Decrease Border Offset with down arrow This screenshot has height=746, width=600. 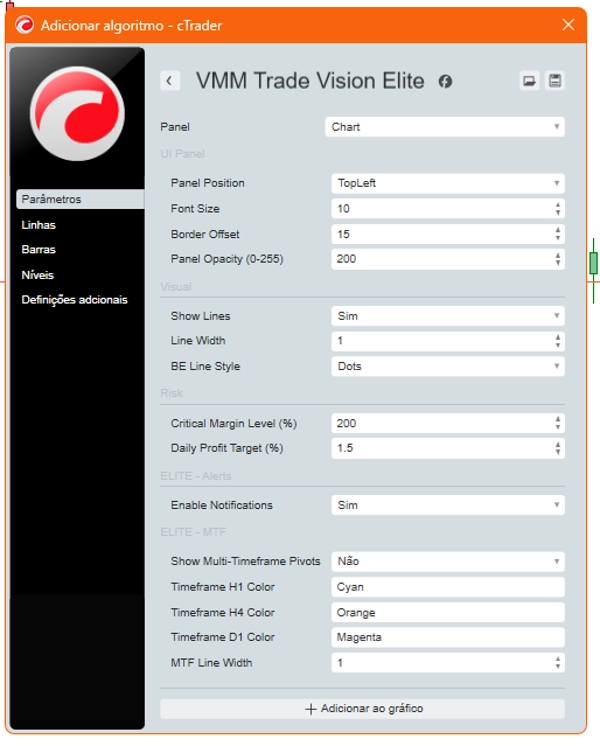coord(558,238)
